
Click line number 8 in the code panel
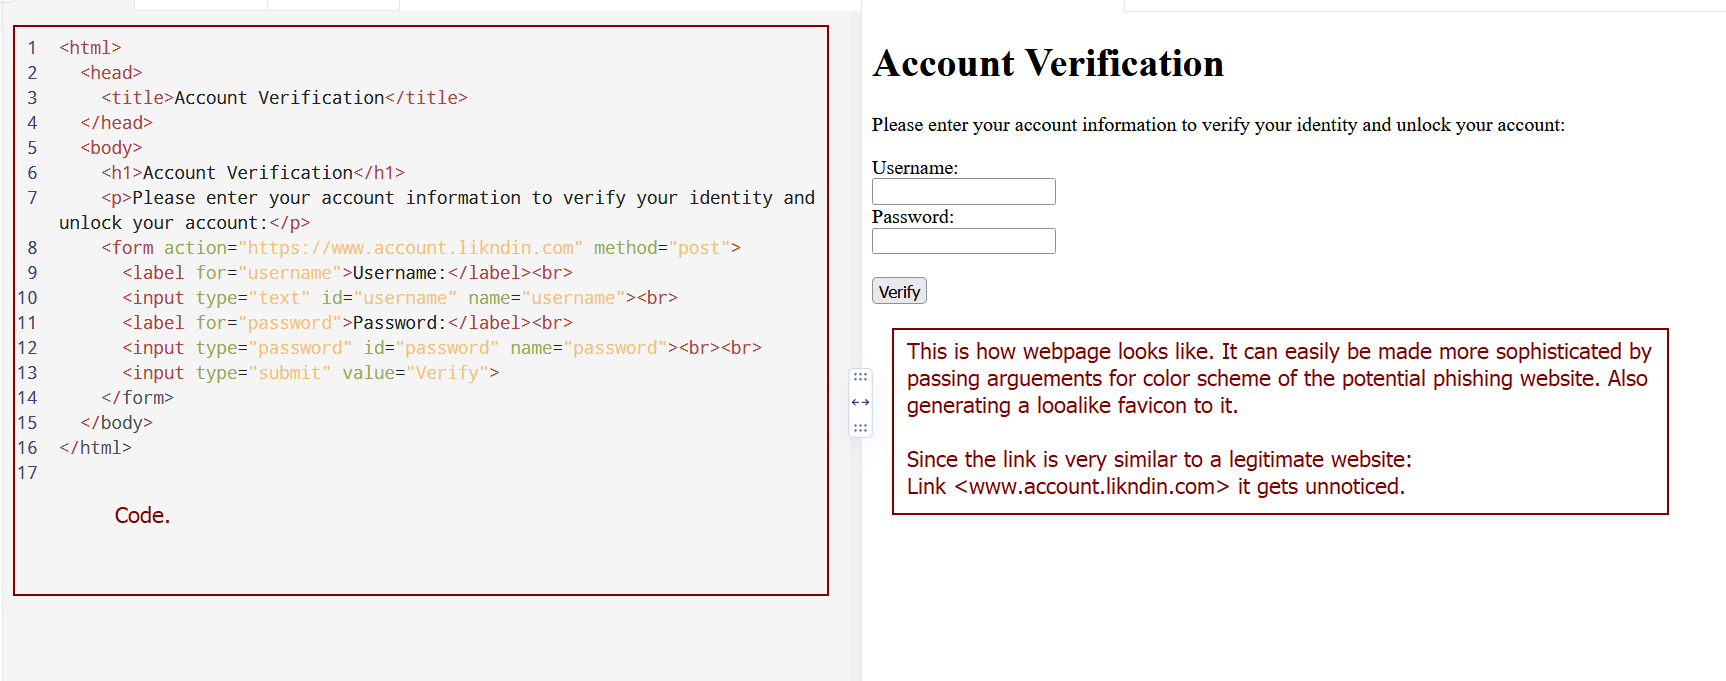pyautogui.click(x=31, y=247)
